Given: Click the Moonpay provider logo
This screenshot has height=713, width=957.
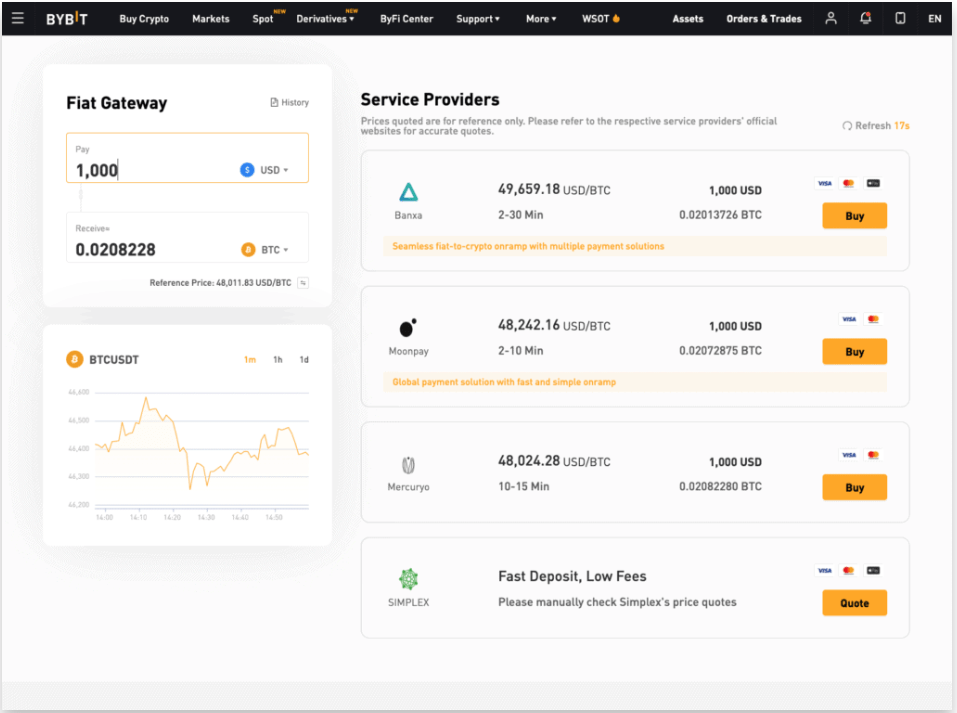Looking at the screenshot, I should [x=408, y=328].
